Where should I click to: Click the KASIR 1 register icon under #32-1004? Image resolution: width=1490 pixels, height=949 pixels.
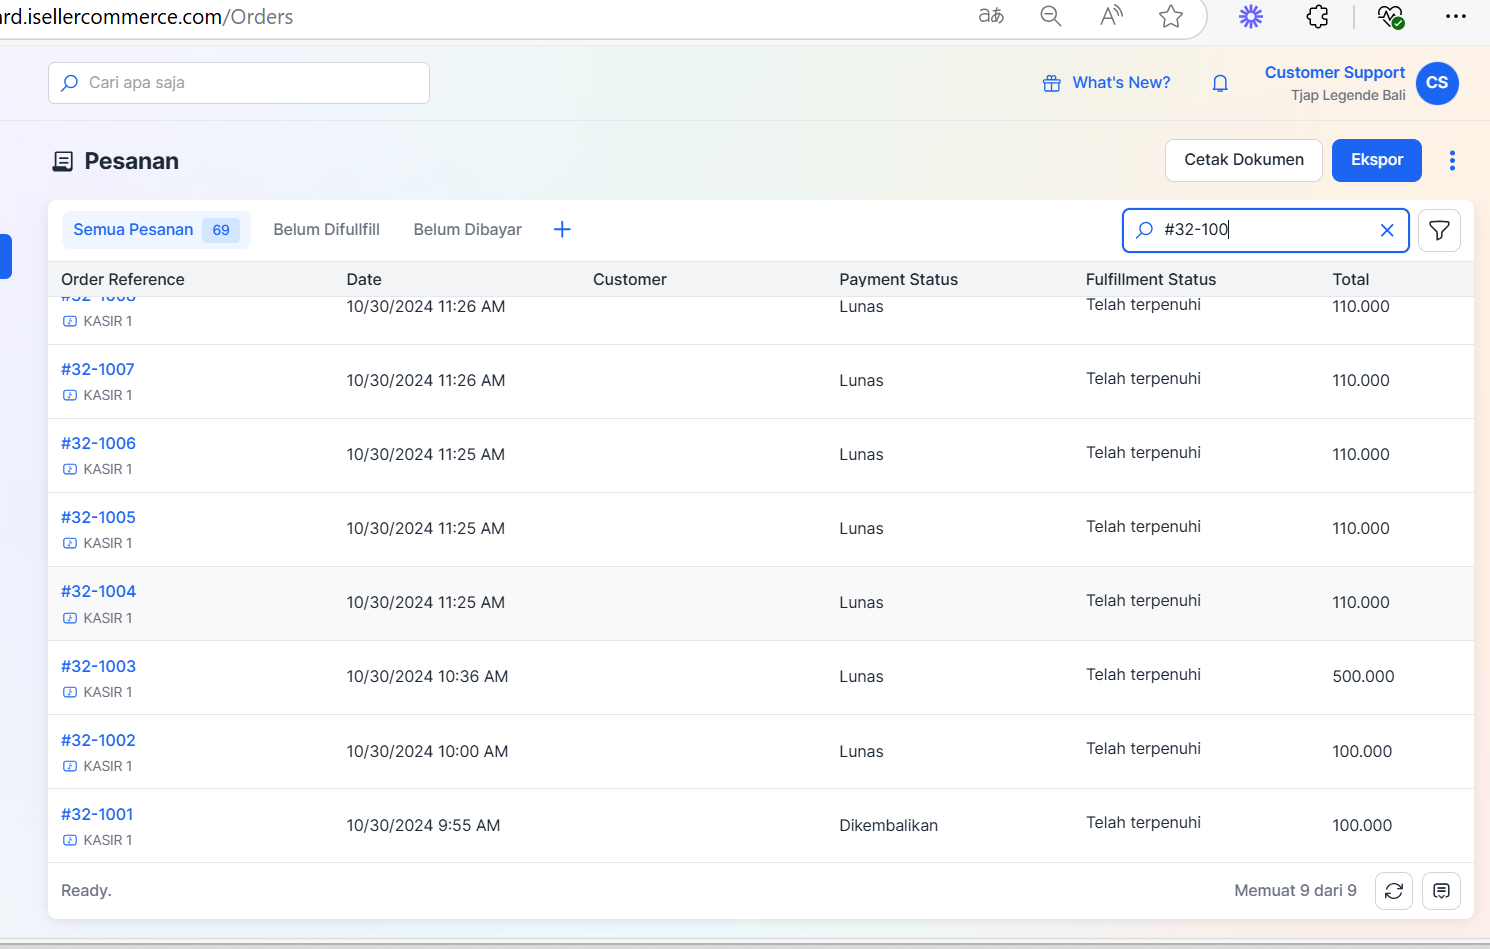[x=70, y=618]
